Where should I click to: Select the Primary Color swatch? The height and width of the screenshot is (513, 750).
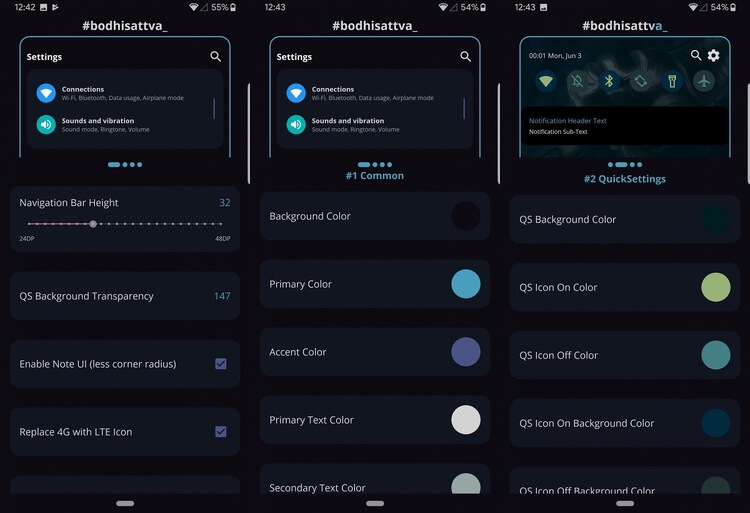(x=466, y=284)
